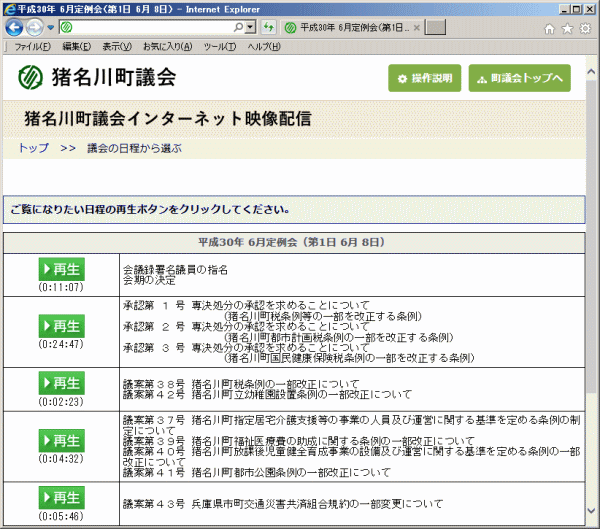Click the refresh page icon
Viewport: 600px width, 529px height.
(270, 27)
